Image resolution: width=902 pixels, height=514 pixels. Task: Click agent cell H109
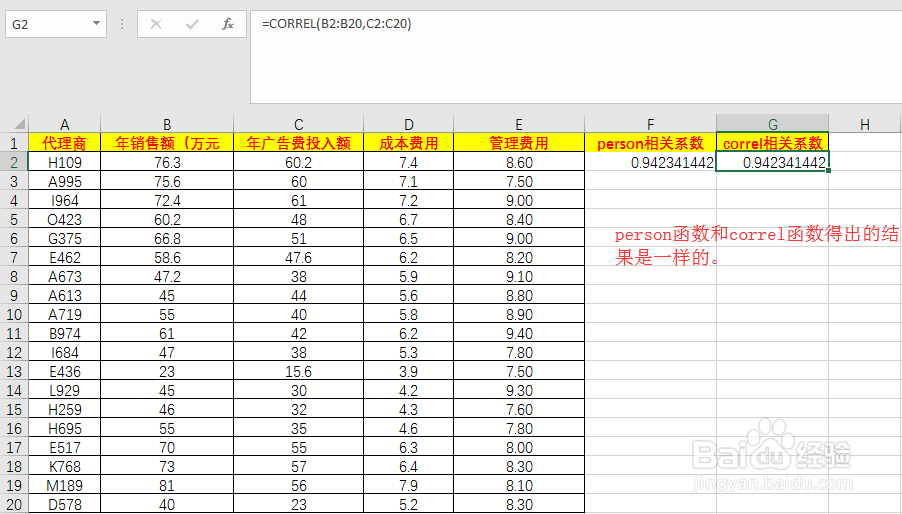point(64,162)
